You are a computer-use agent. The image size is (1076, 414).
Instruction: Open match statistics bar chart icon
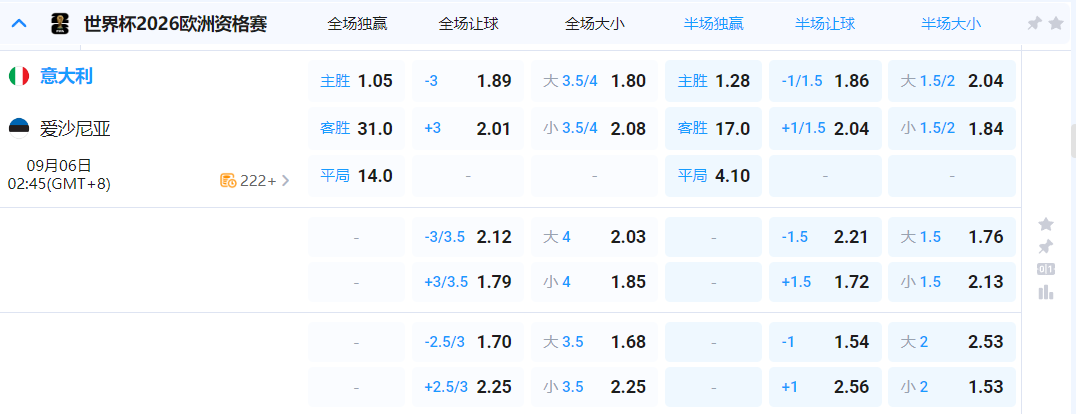[x=1046, y=292]
